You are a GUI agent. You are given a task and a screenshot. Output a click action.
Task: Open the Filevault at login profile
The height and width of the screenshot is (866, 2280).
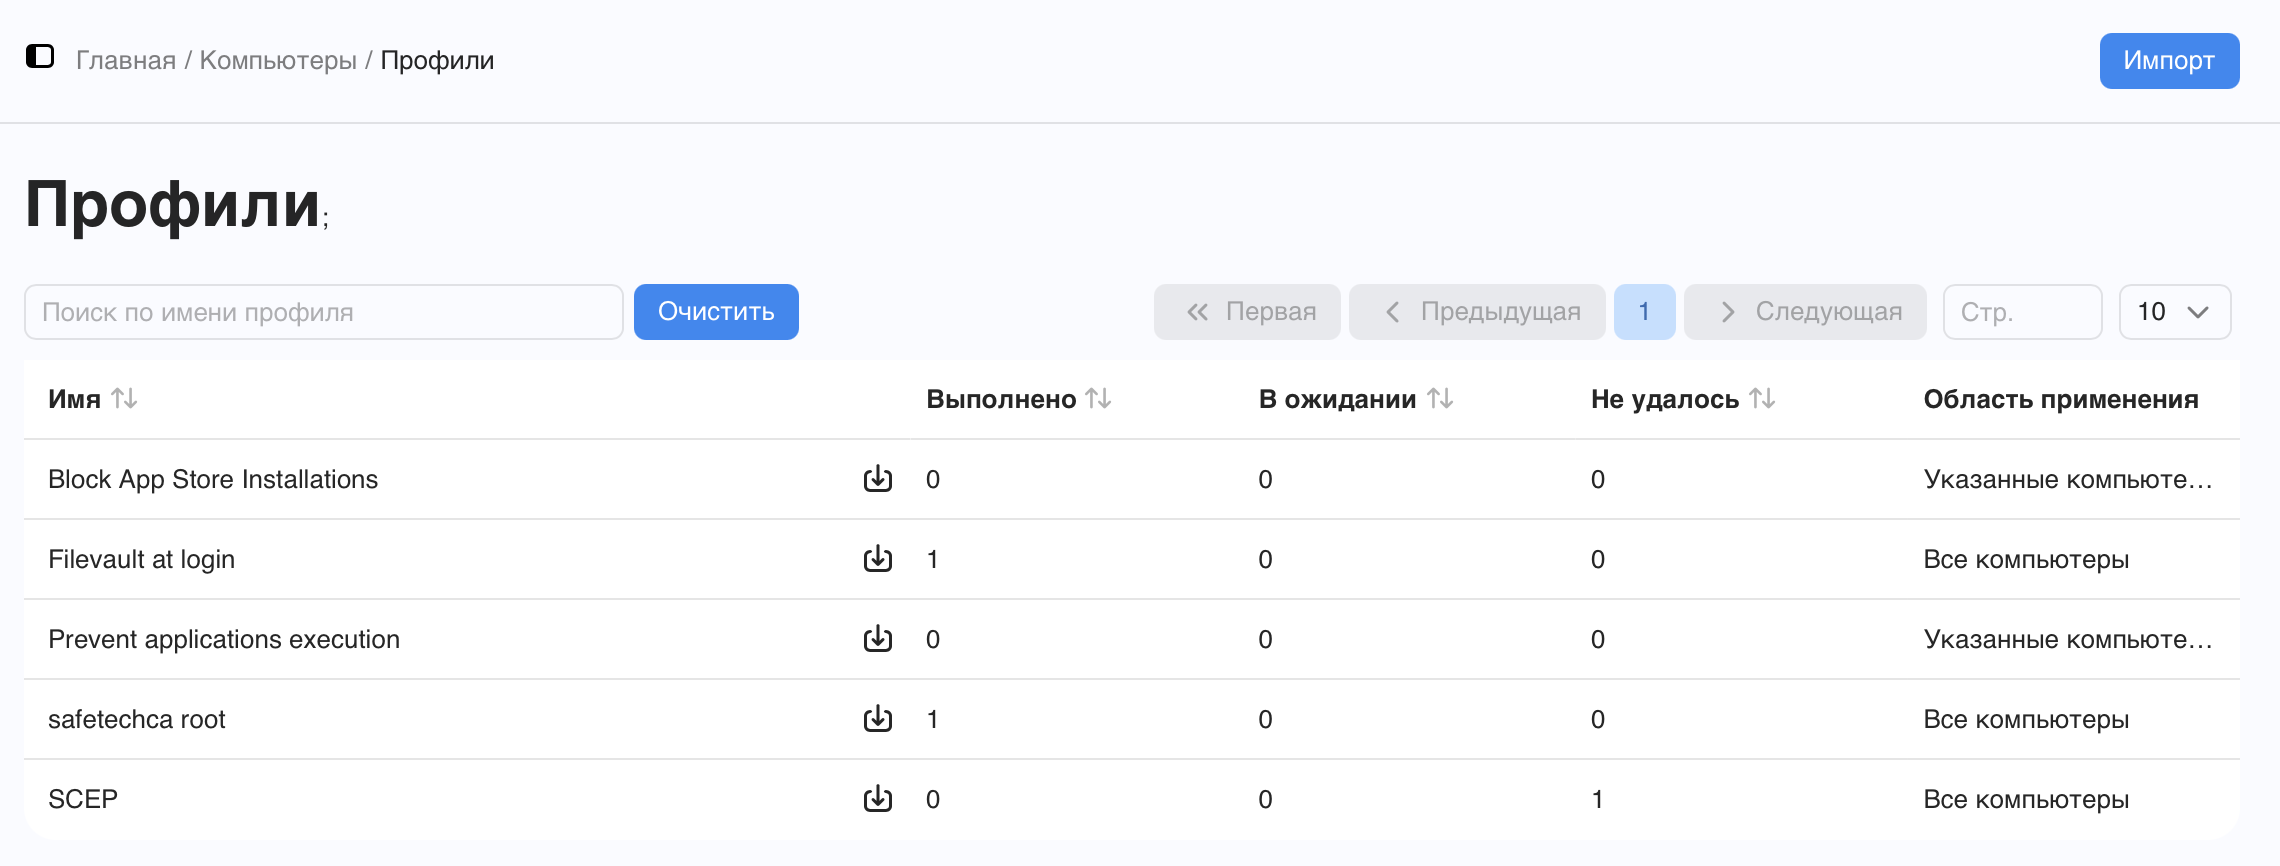141,559
